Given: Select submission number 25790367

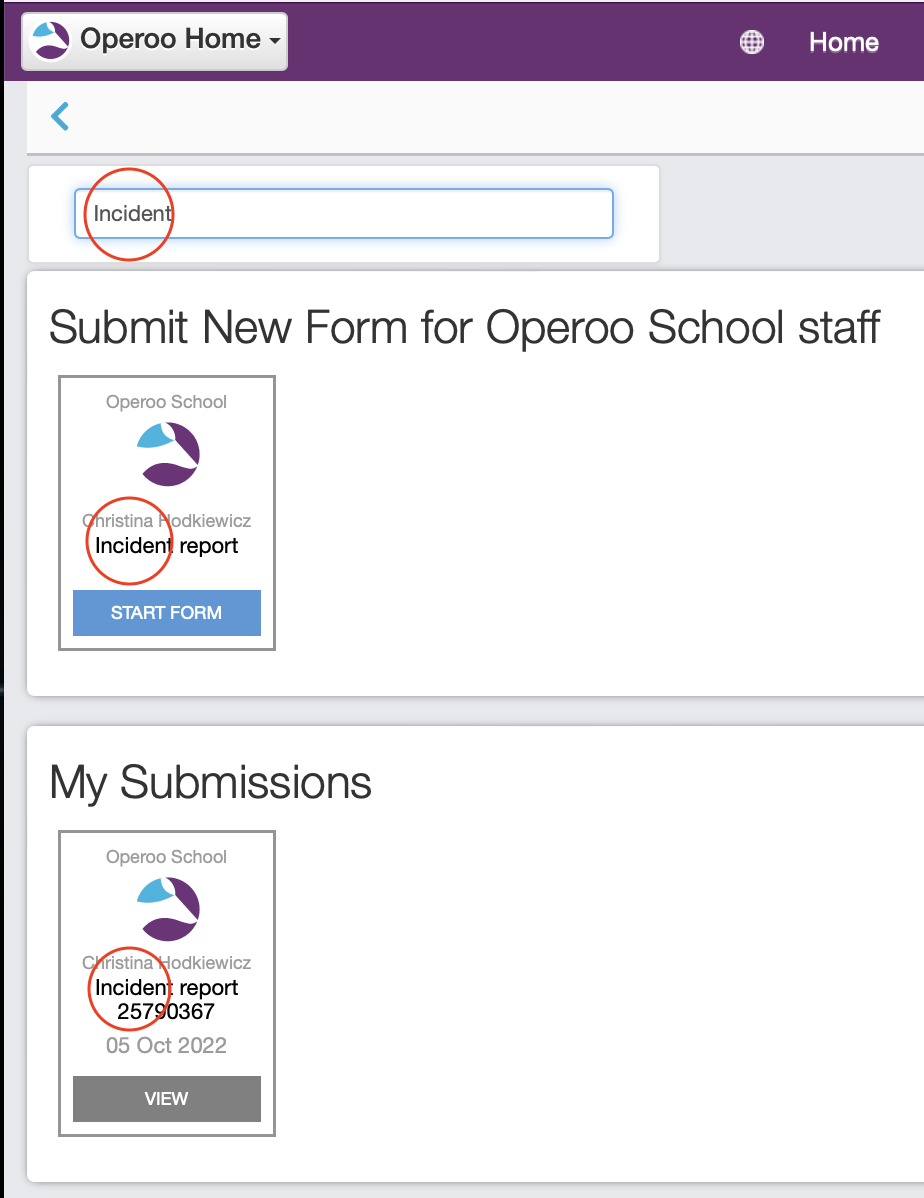Looking at the screenshot, I should click(x=167, y=1012).
